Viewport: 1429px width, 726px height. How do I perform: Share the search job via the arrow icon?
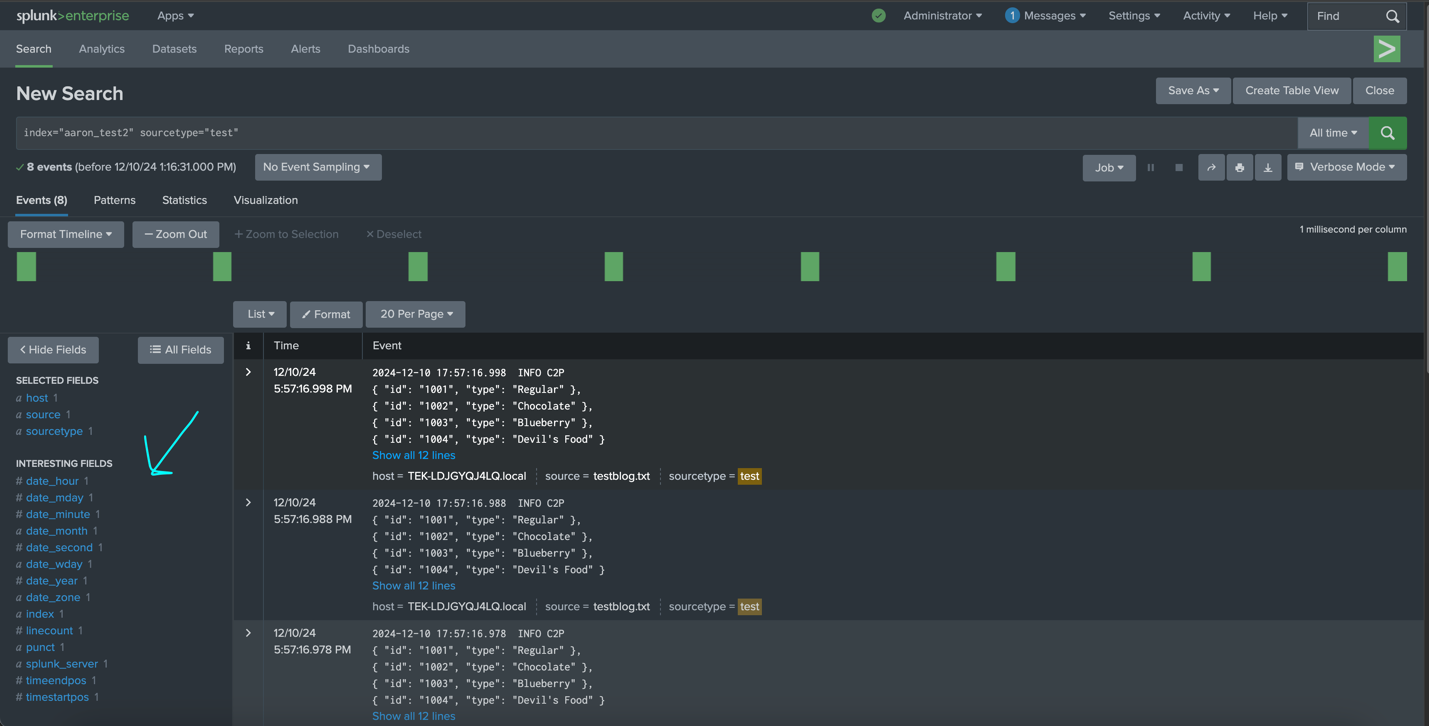pos(1211,167)
